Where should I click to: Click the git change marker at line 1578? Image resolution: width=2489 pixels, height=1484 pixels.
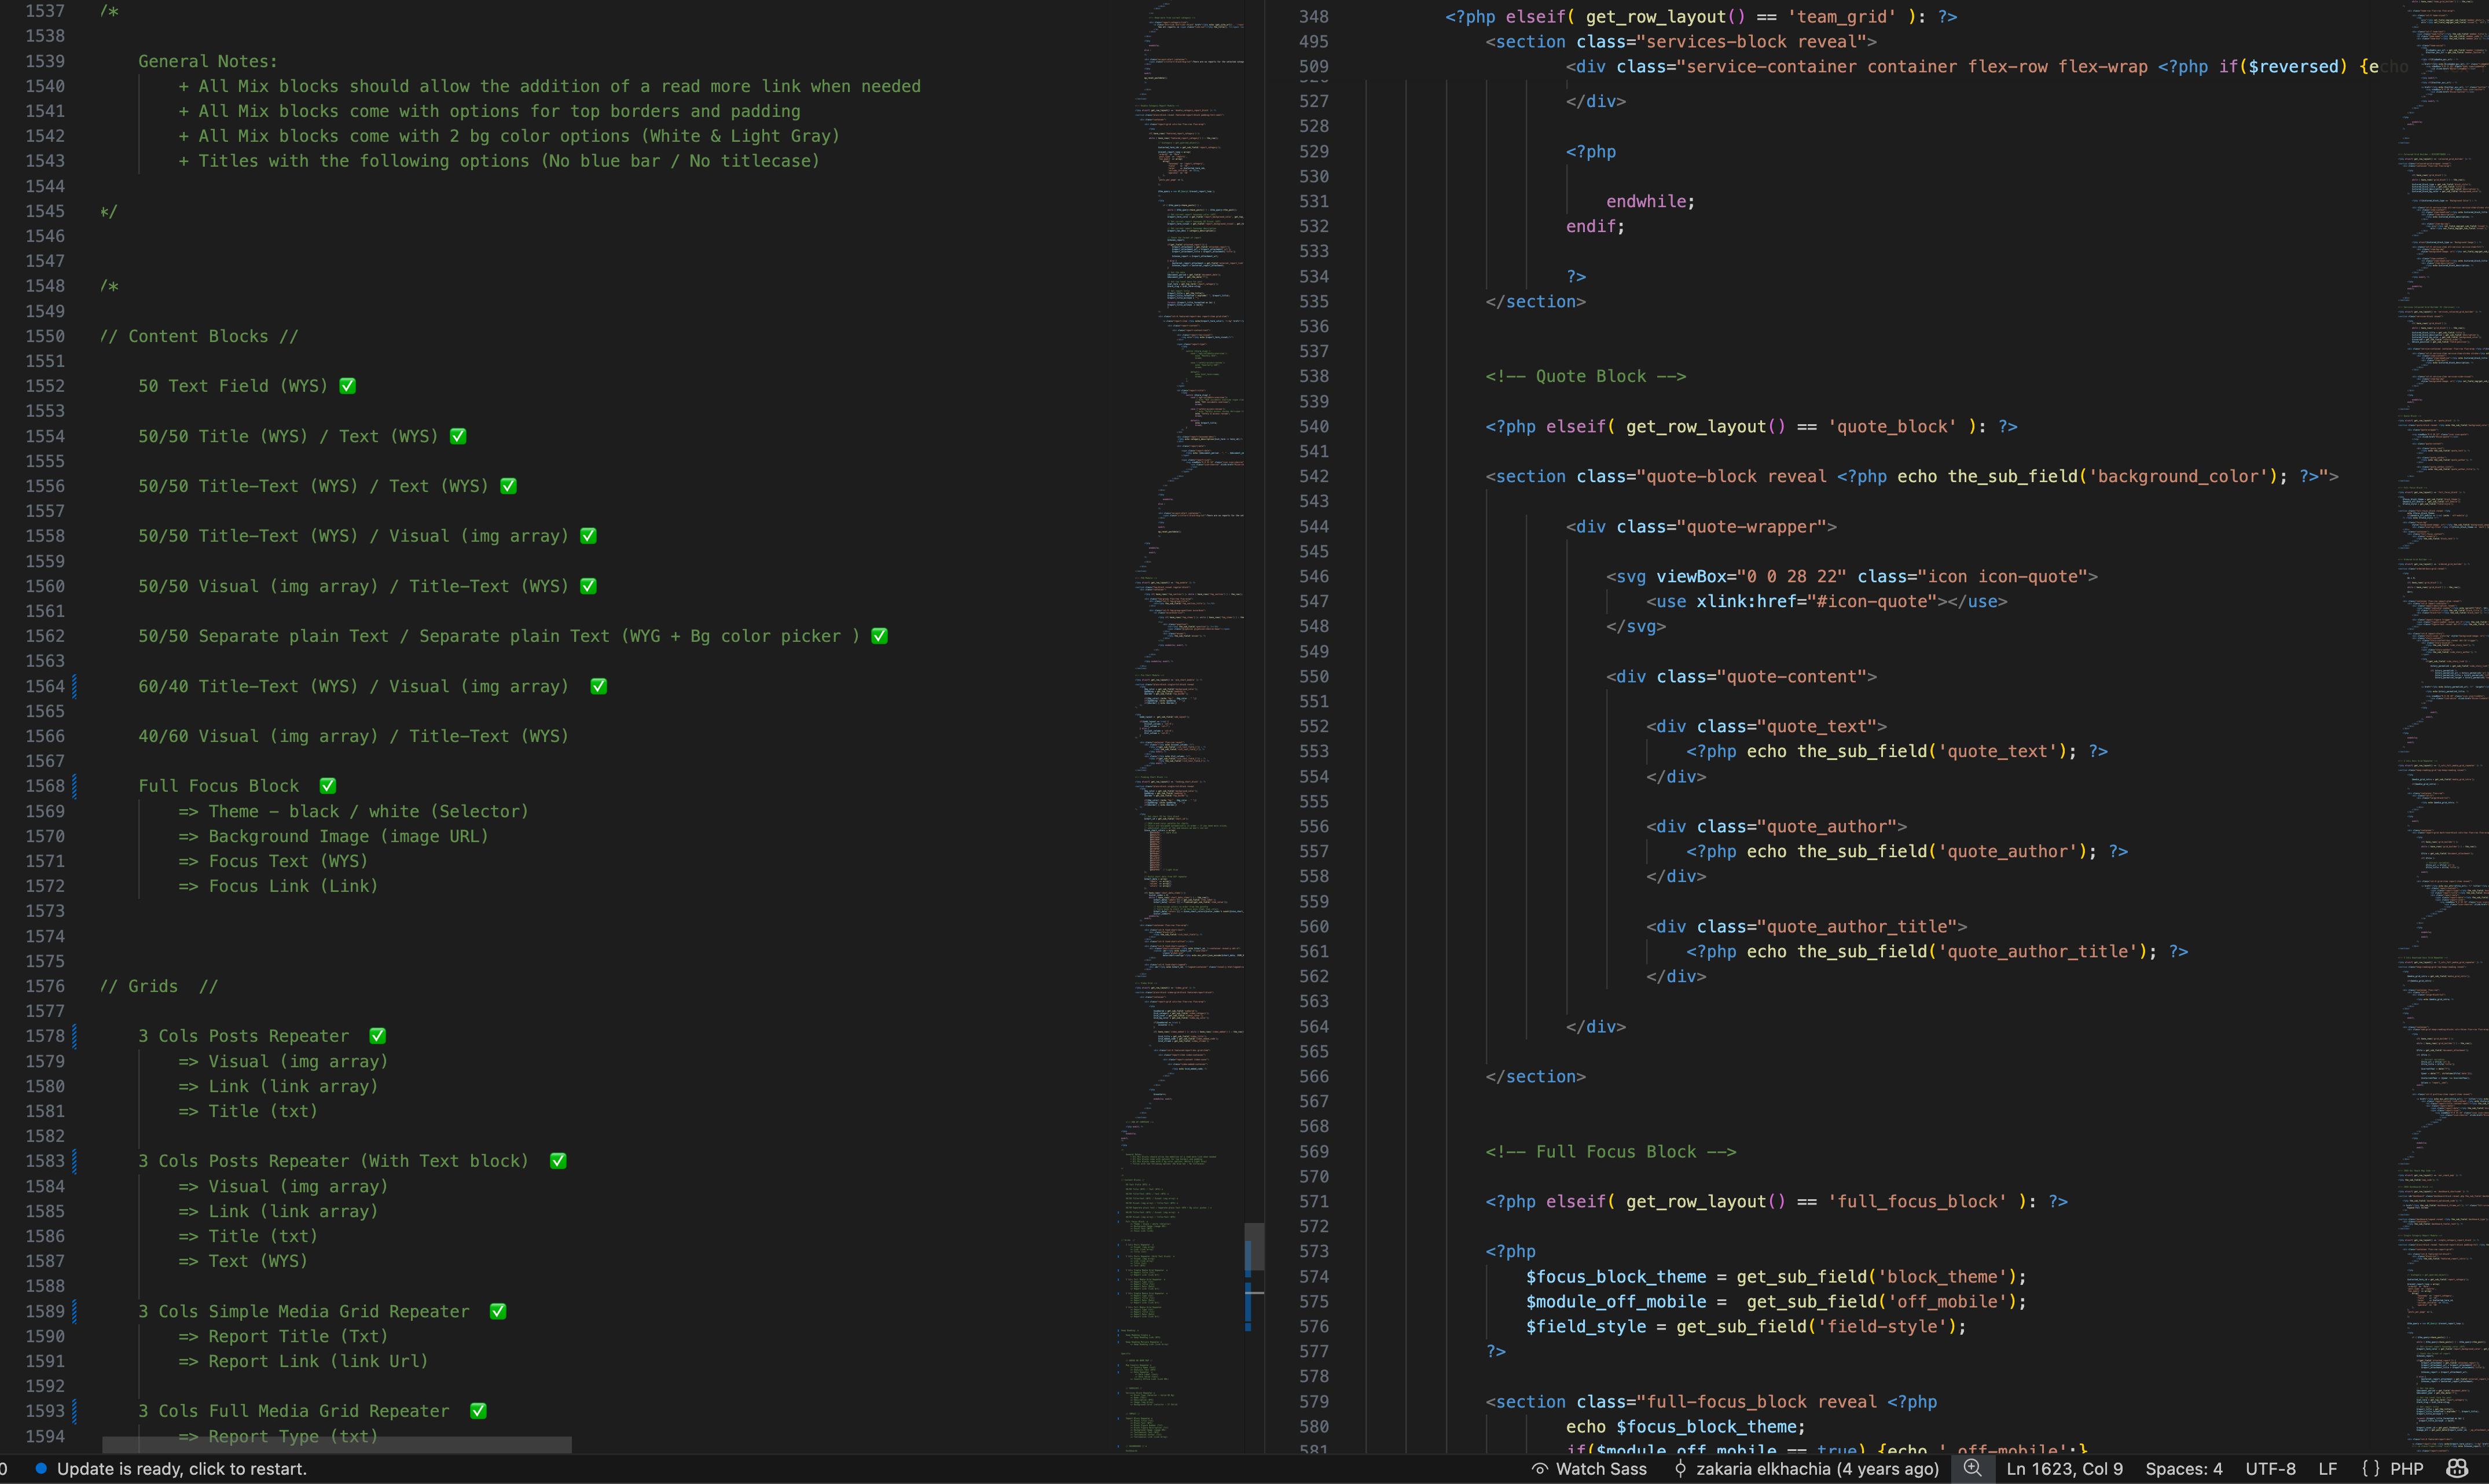[75, 1036]
